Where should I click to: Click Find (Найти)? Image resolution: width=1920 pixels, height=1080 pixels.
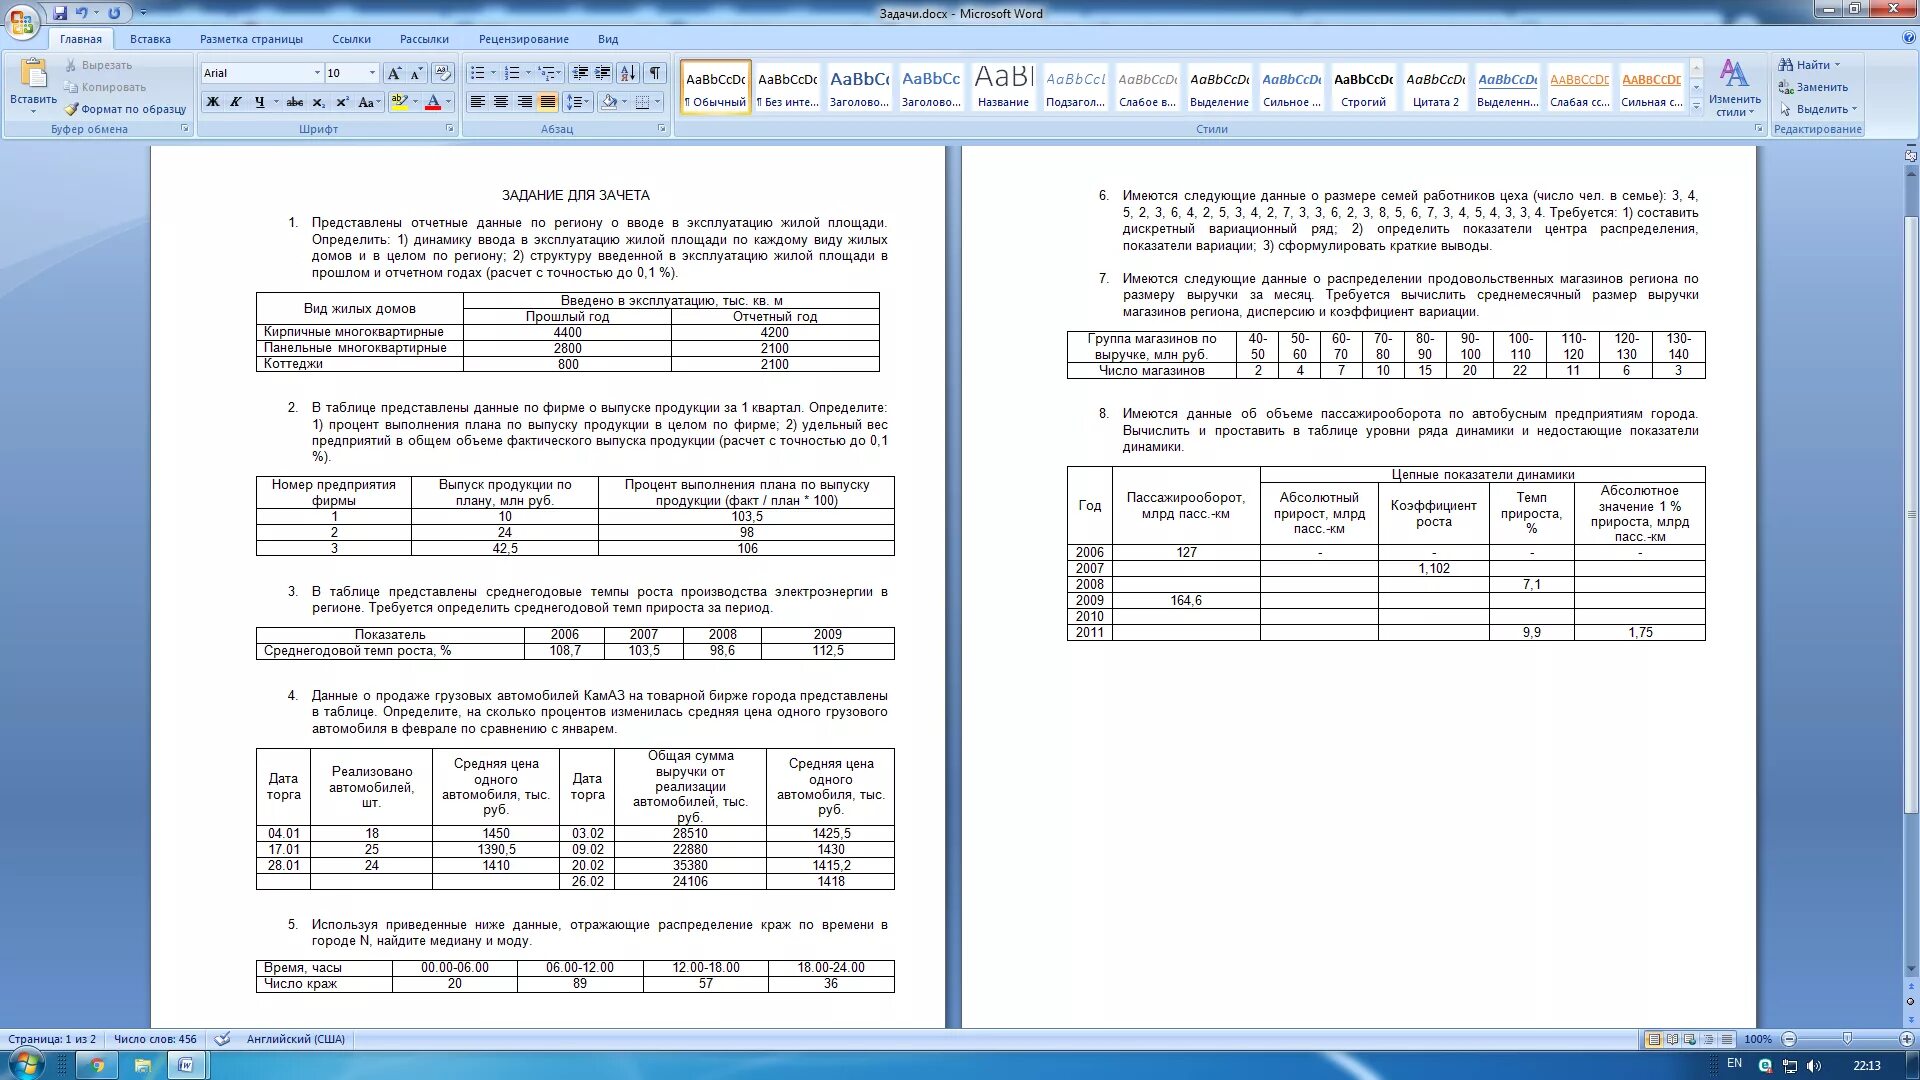(x=1809, y=65)
